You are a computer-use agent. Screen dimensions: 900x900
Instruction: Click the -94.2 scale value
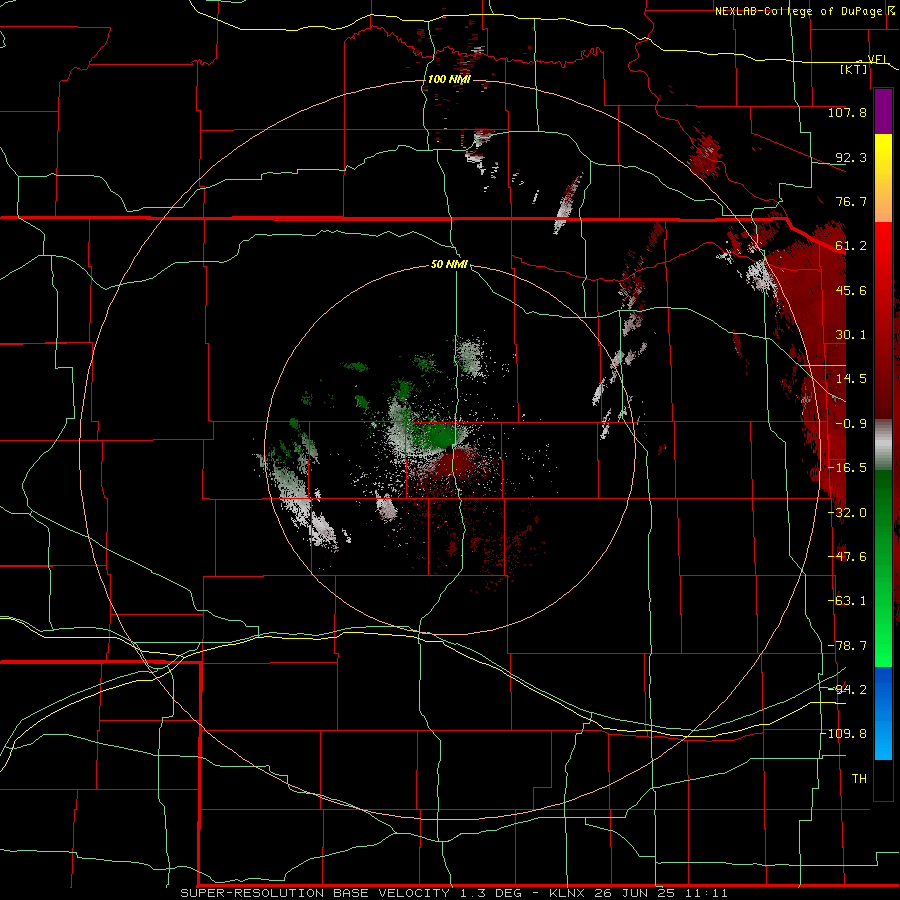[847, 689]
